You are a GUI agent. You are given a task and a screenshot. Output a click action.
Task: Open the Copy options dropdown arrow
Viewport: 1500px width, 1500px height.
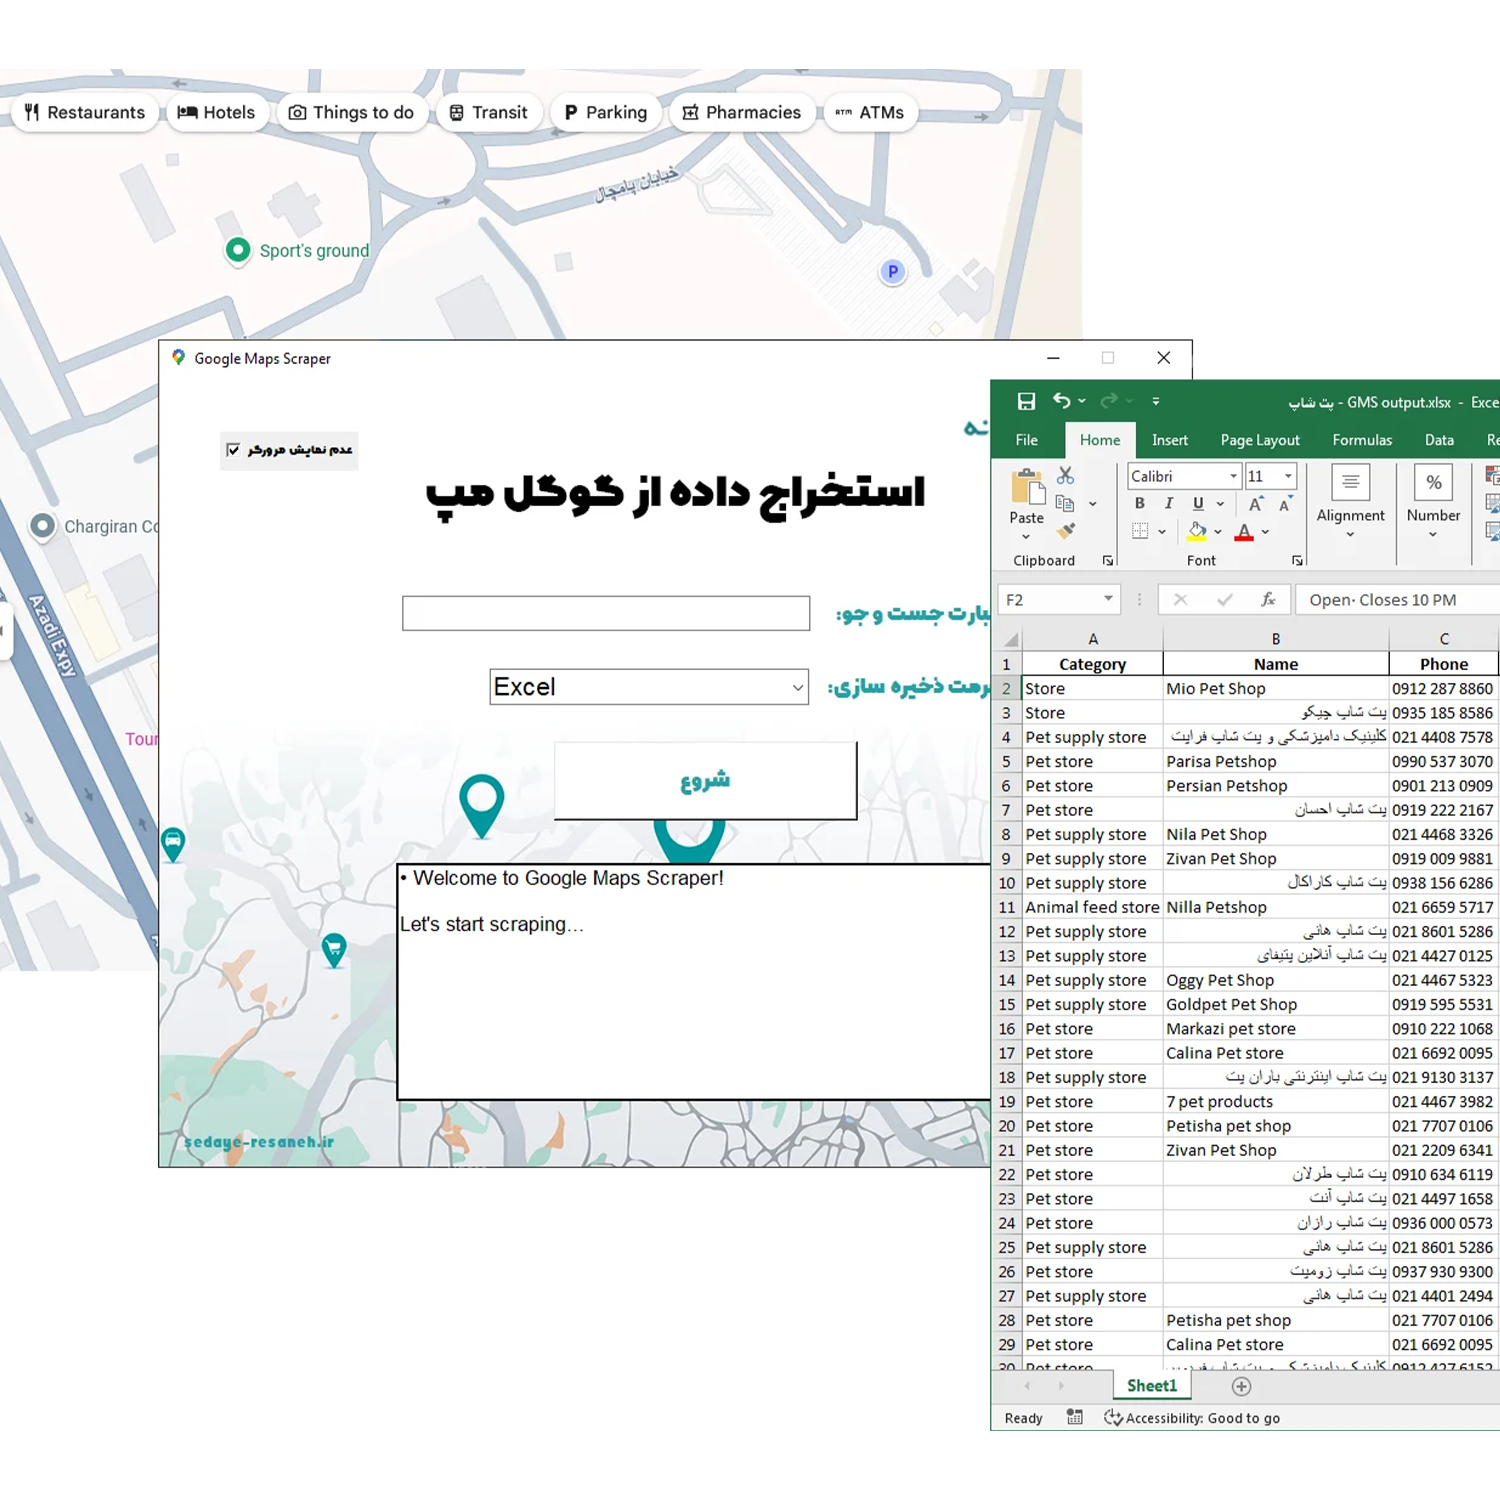pyautogui.click(x=1092, y=504)
